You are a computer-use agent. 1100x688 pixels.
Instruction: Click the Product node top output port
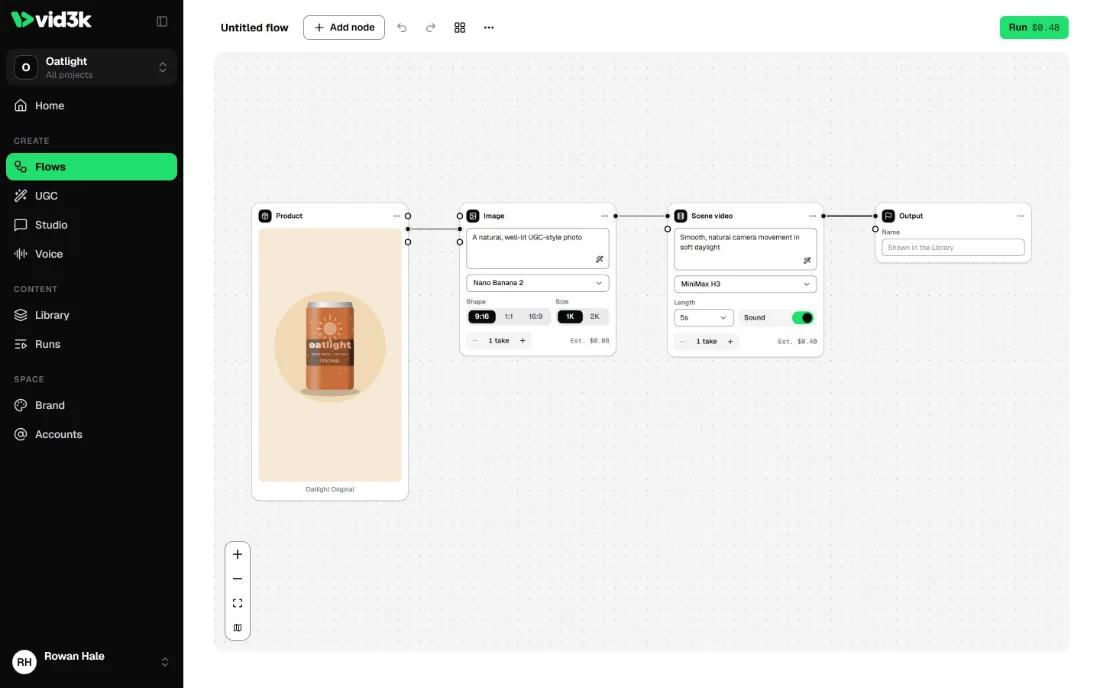point(408,216)
